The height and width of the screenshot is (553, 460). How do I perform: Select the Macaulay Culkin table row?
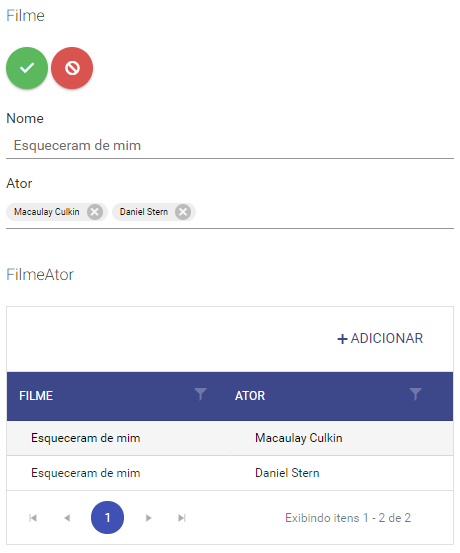point(230,438)
